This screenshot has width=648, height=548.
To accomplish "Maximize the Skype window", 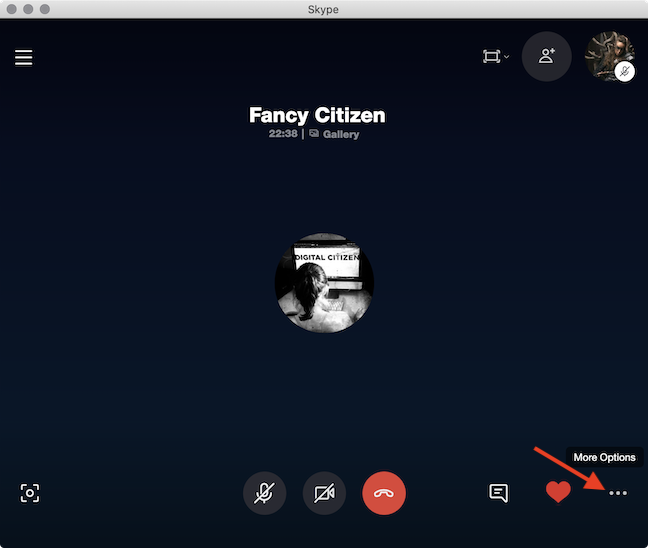I will point(45,9).
